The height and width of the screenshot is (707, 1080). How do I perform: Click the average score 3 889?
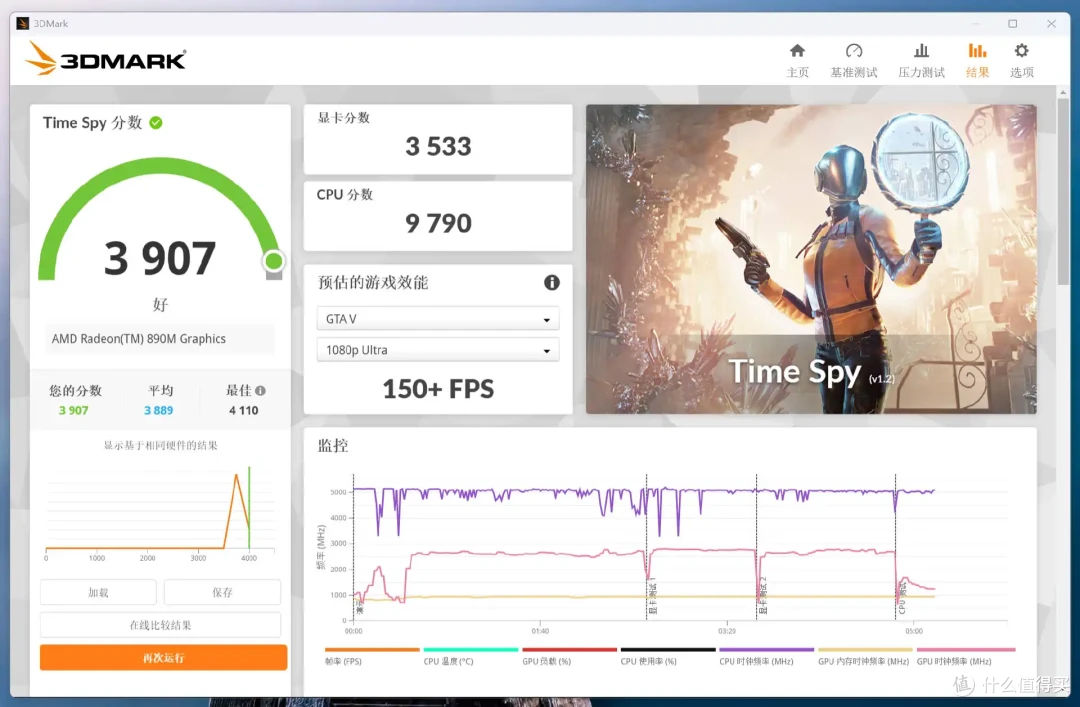coord(158,410)
